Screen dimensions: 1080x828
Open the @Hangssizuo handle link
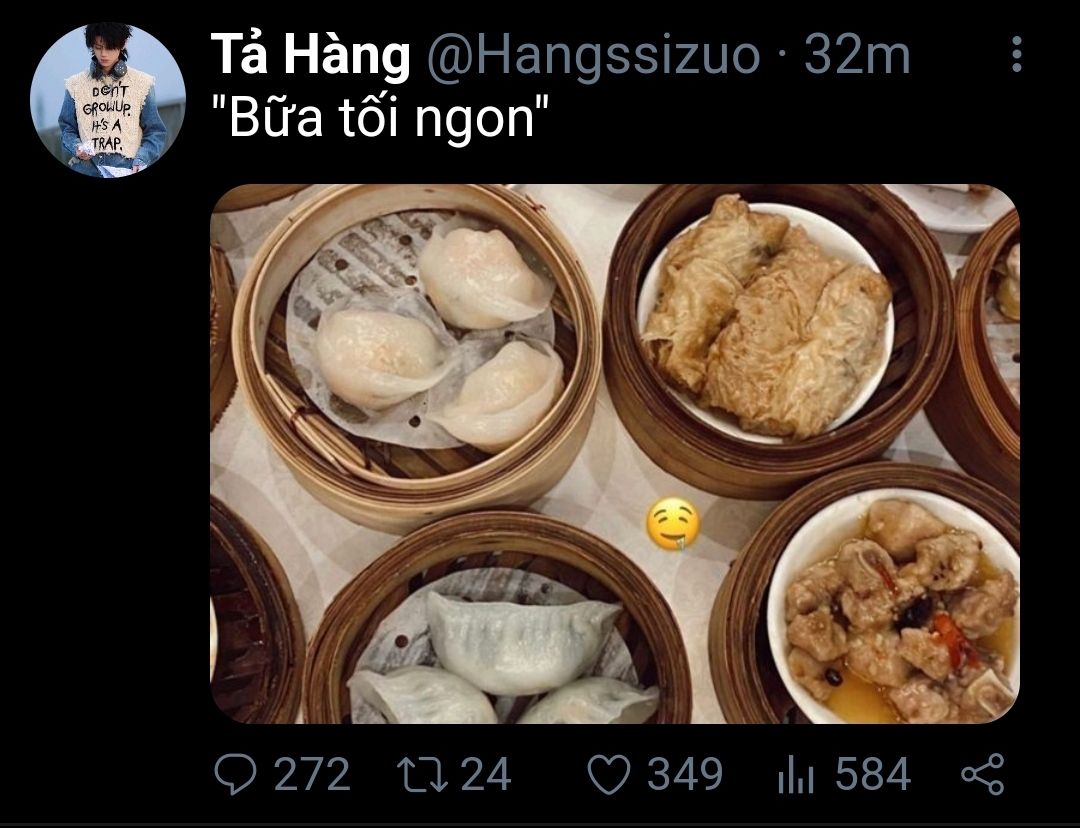(594, 54)
